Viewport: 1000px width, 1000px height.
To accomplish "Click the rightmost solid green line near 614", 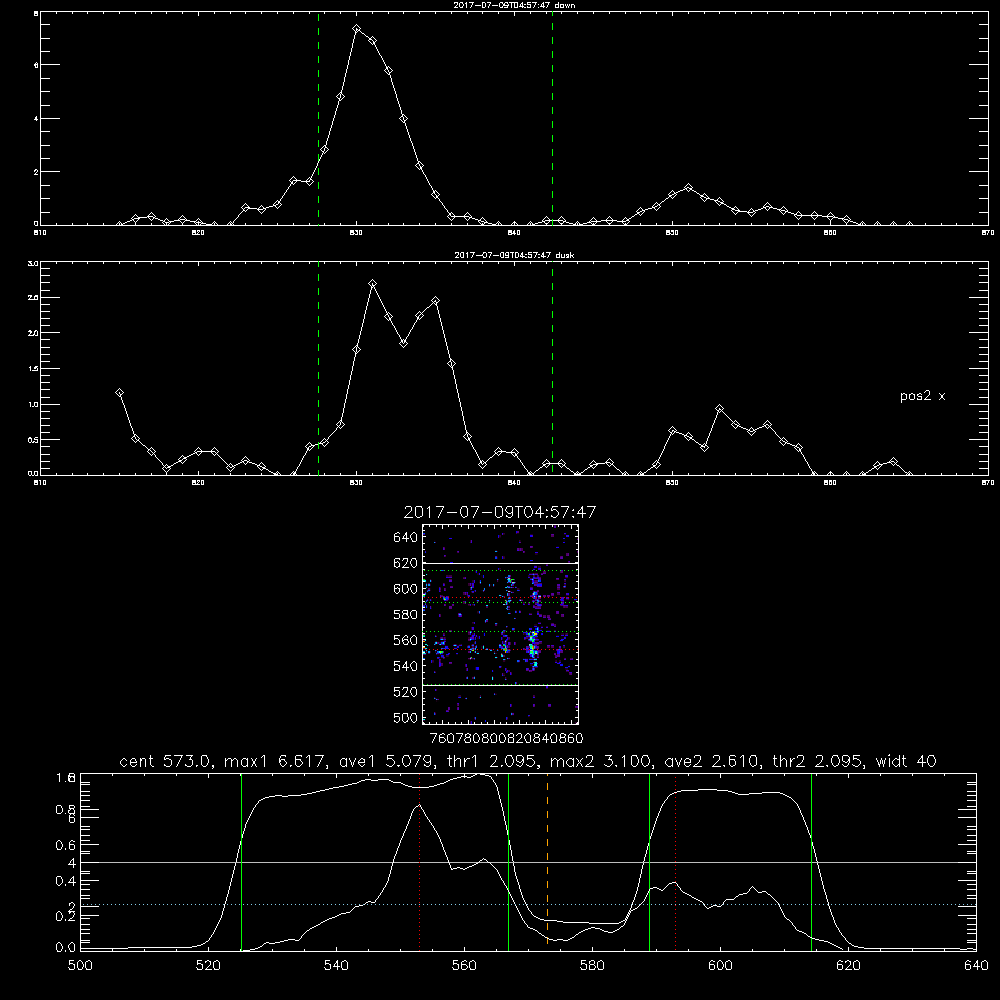I will tap(811, 862).
